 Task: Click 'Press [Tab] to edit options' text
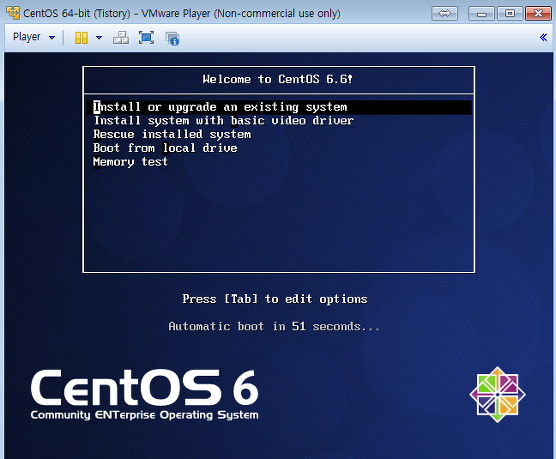[275, 299]
